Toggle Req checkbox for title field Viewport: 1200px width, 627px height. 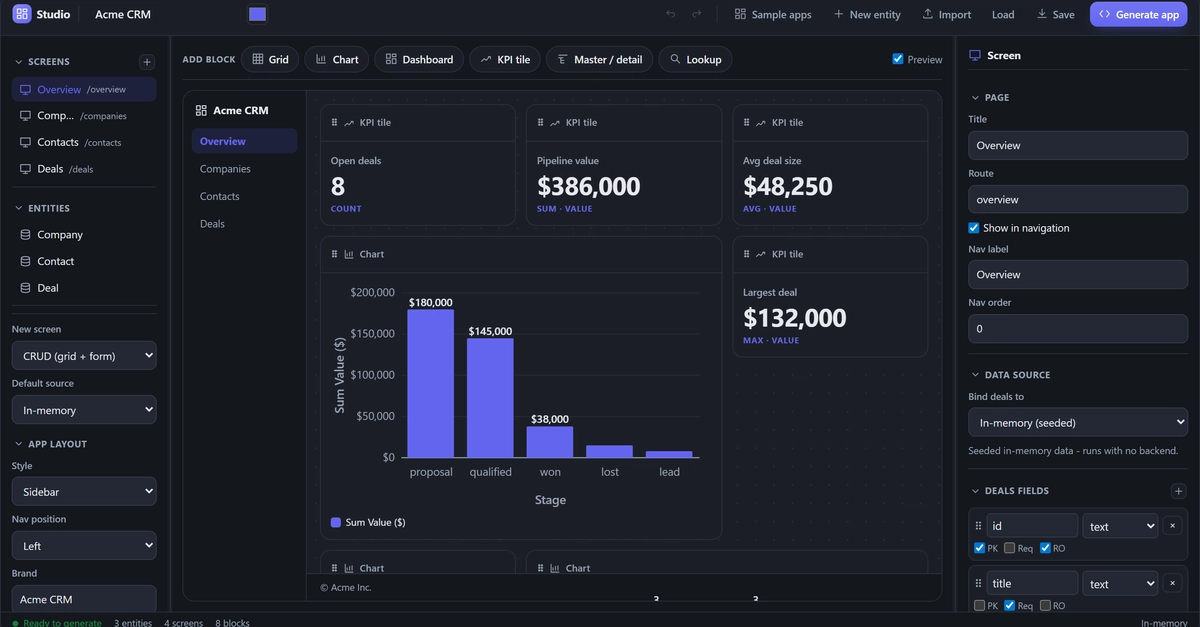pos(1010,606)
